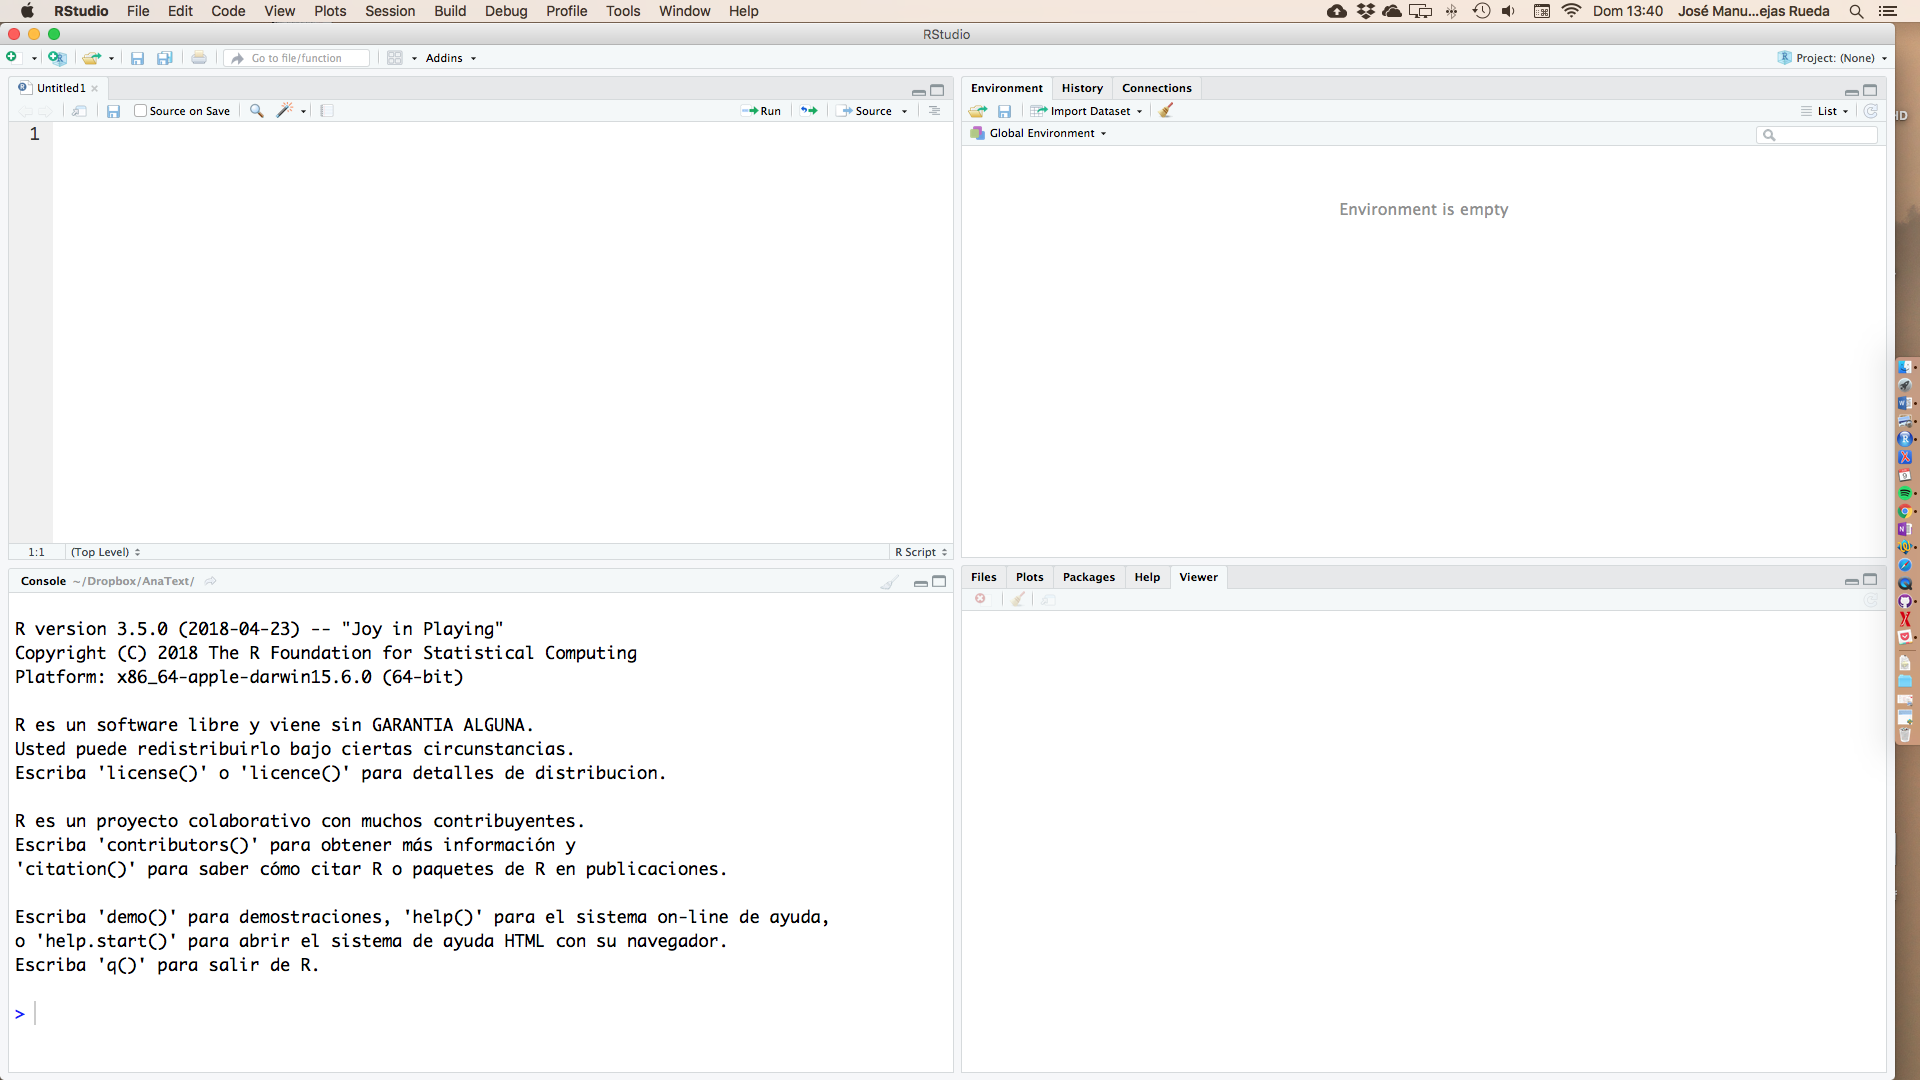1920x1080 pixels.
Task: Click the Print document icon
Action: tap(199, 58)
